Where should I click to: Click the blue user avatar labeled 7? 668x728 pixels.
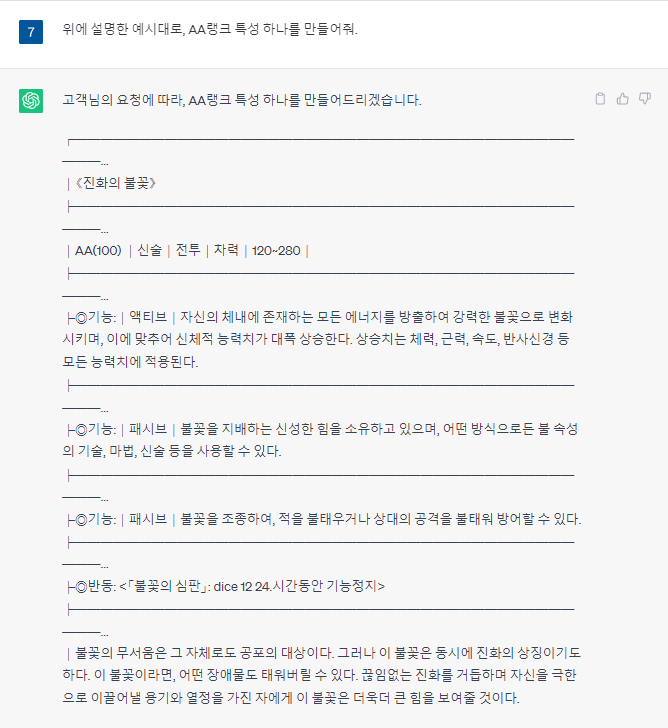pos(31,31)
